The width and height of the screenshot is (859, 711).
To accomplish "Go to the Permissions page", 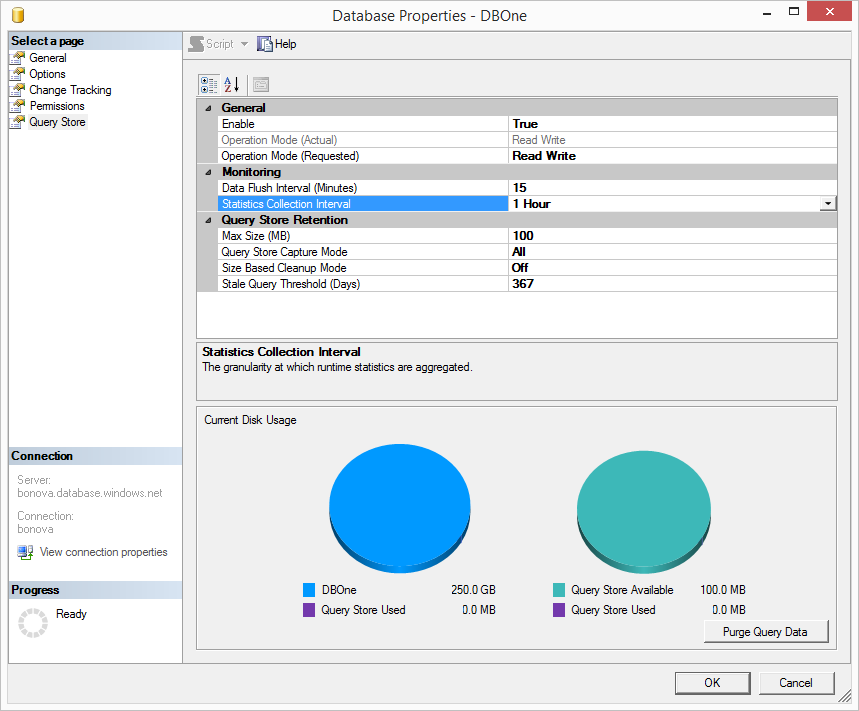I will [x=57, y=106].
